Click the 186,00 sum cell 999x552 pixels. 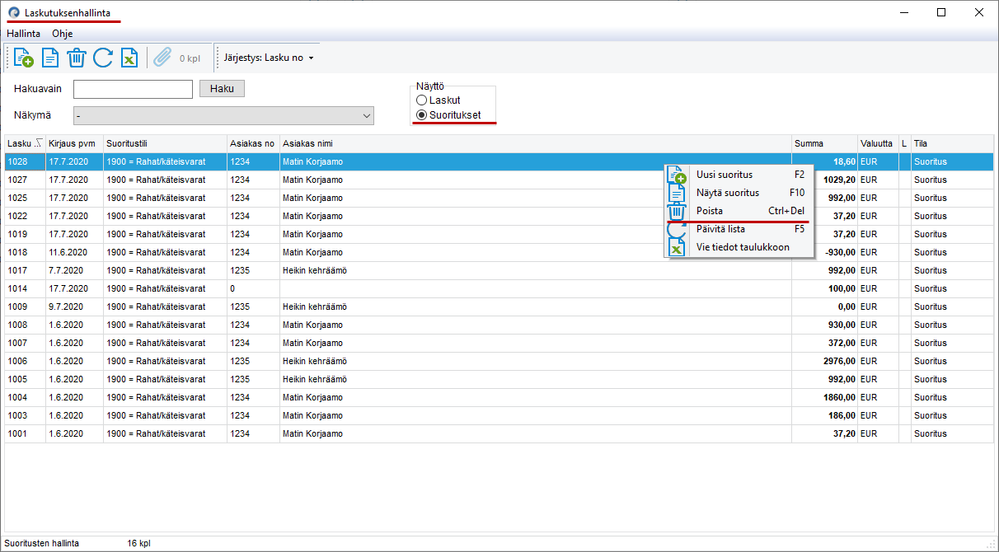[824, 416]
